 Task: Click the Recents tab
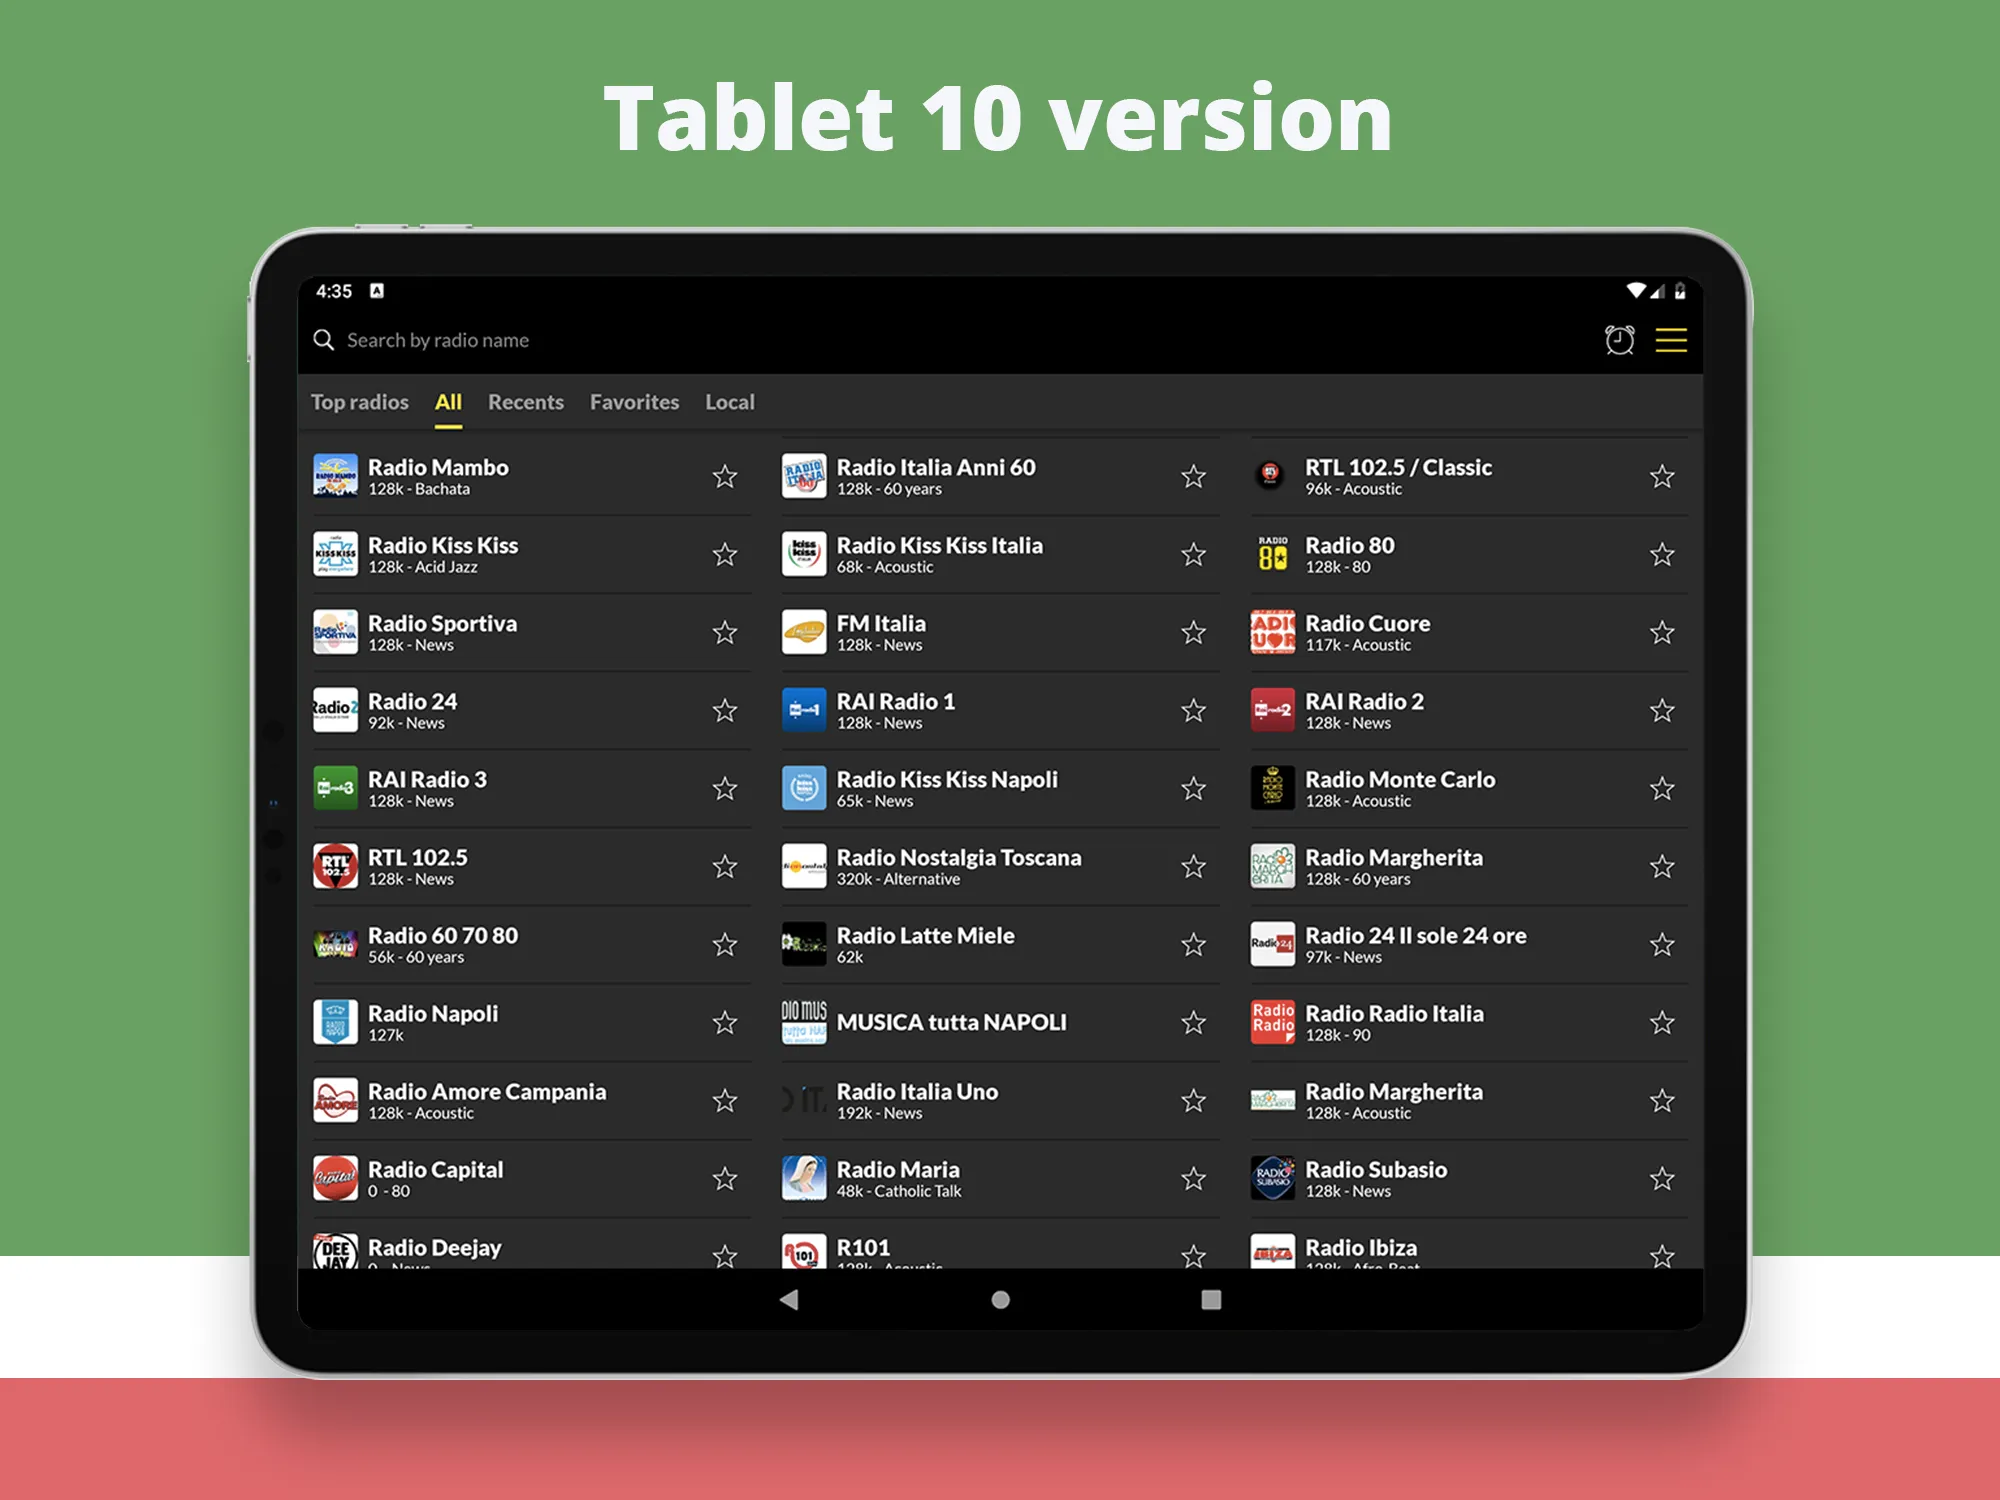click(x=526, y=399)
